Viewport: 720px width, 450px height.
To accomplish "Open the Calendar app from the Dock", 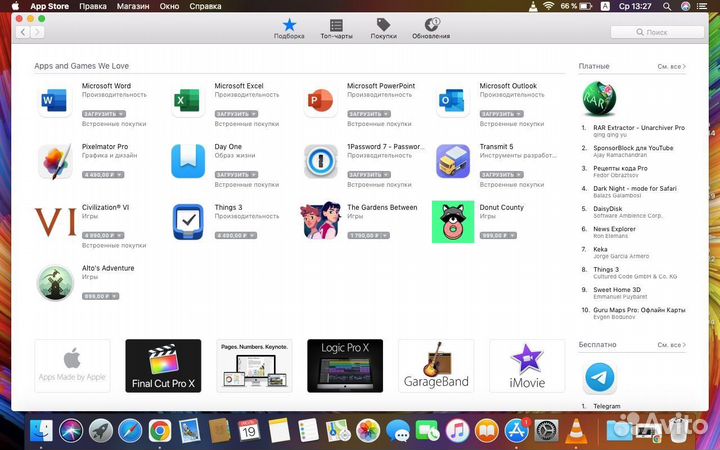I will (x=249, y=432).
